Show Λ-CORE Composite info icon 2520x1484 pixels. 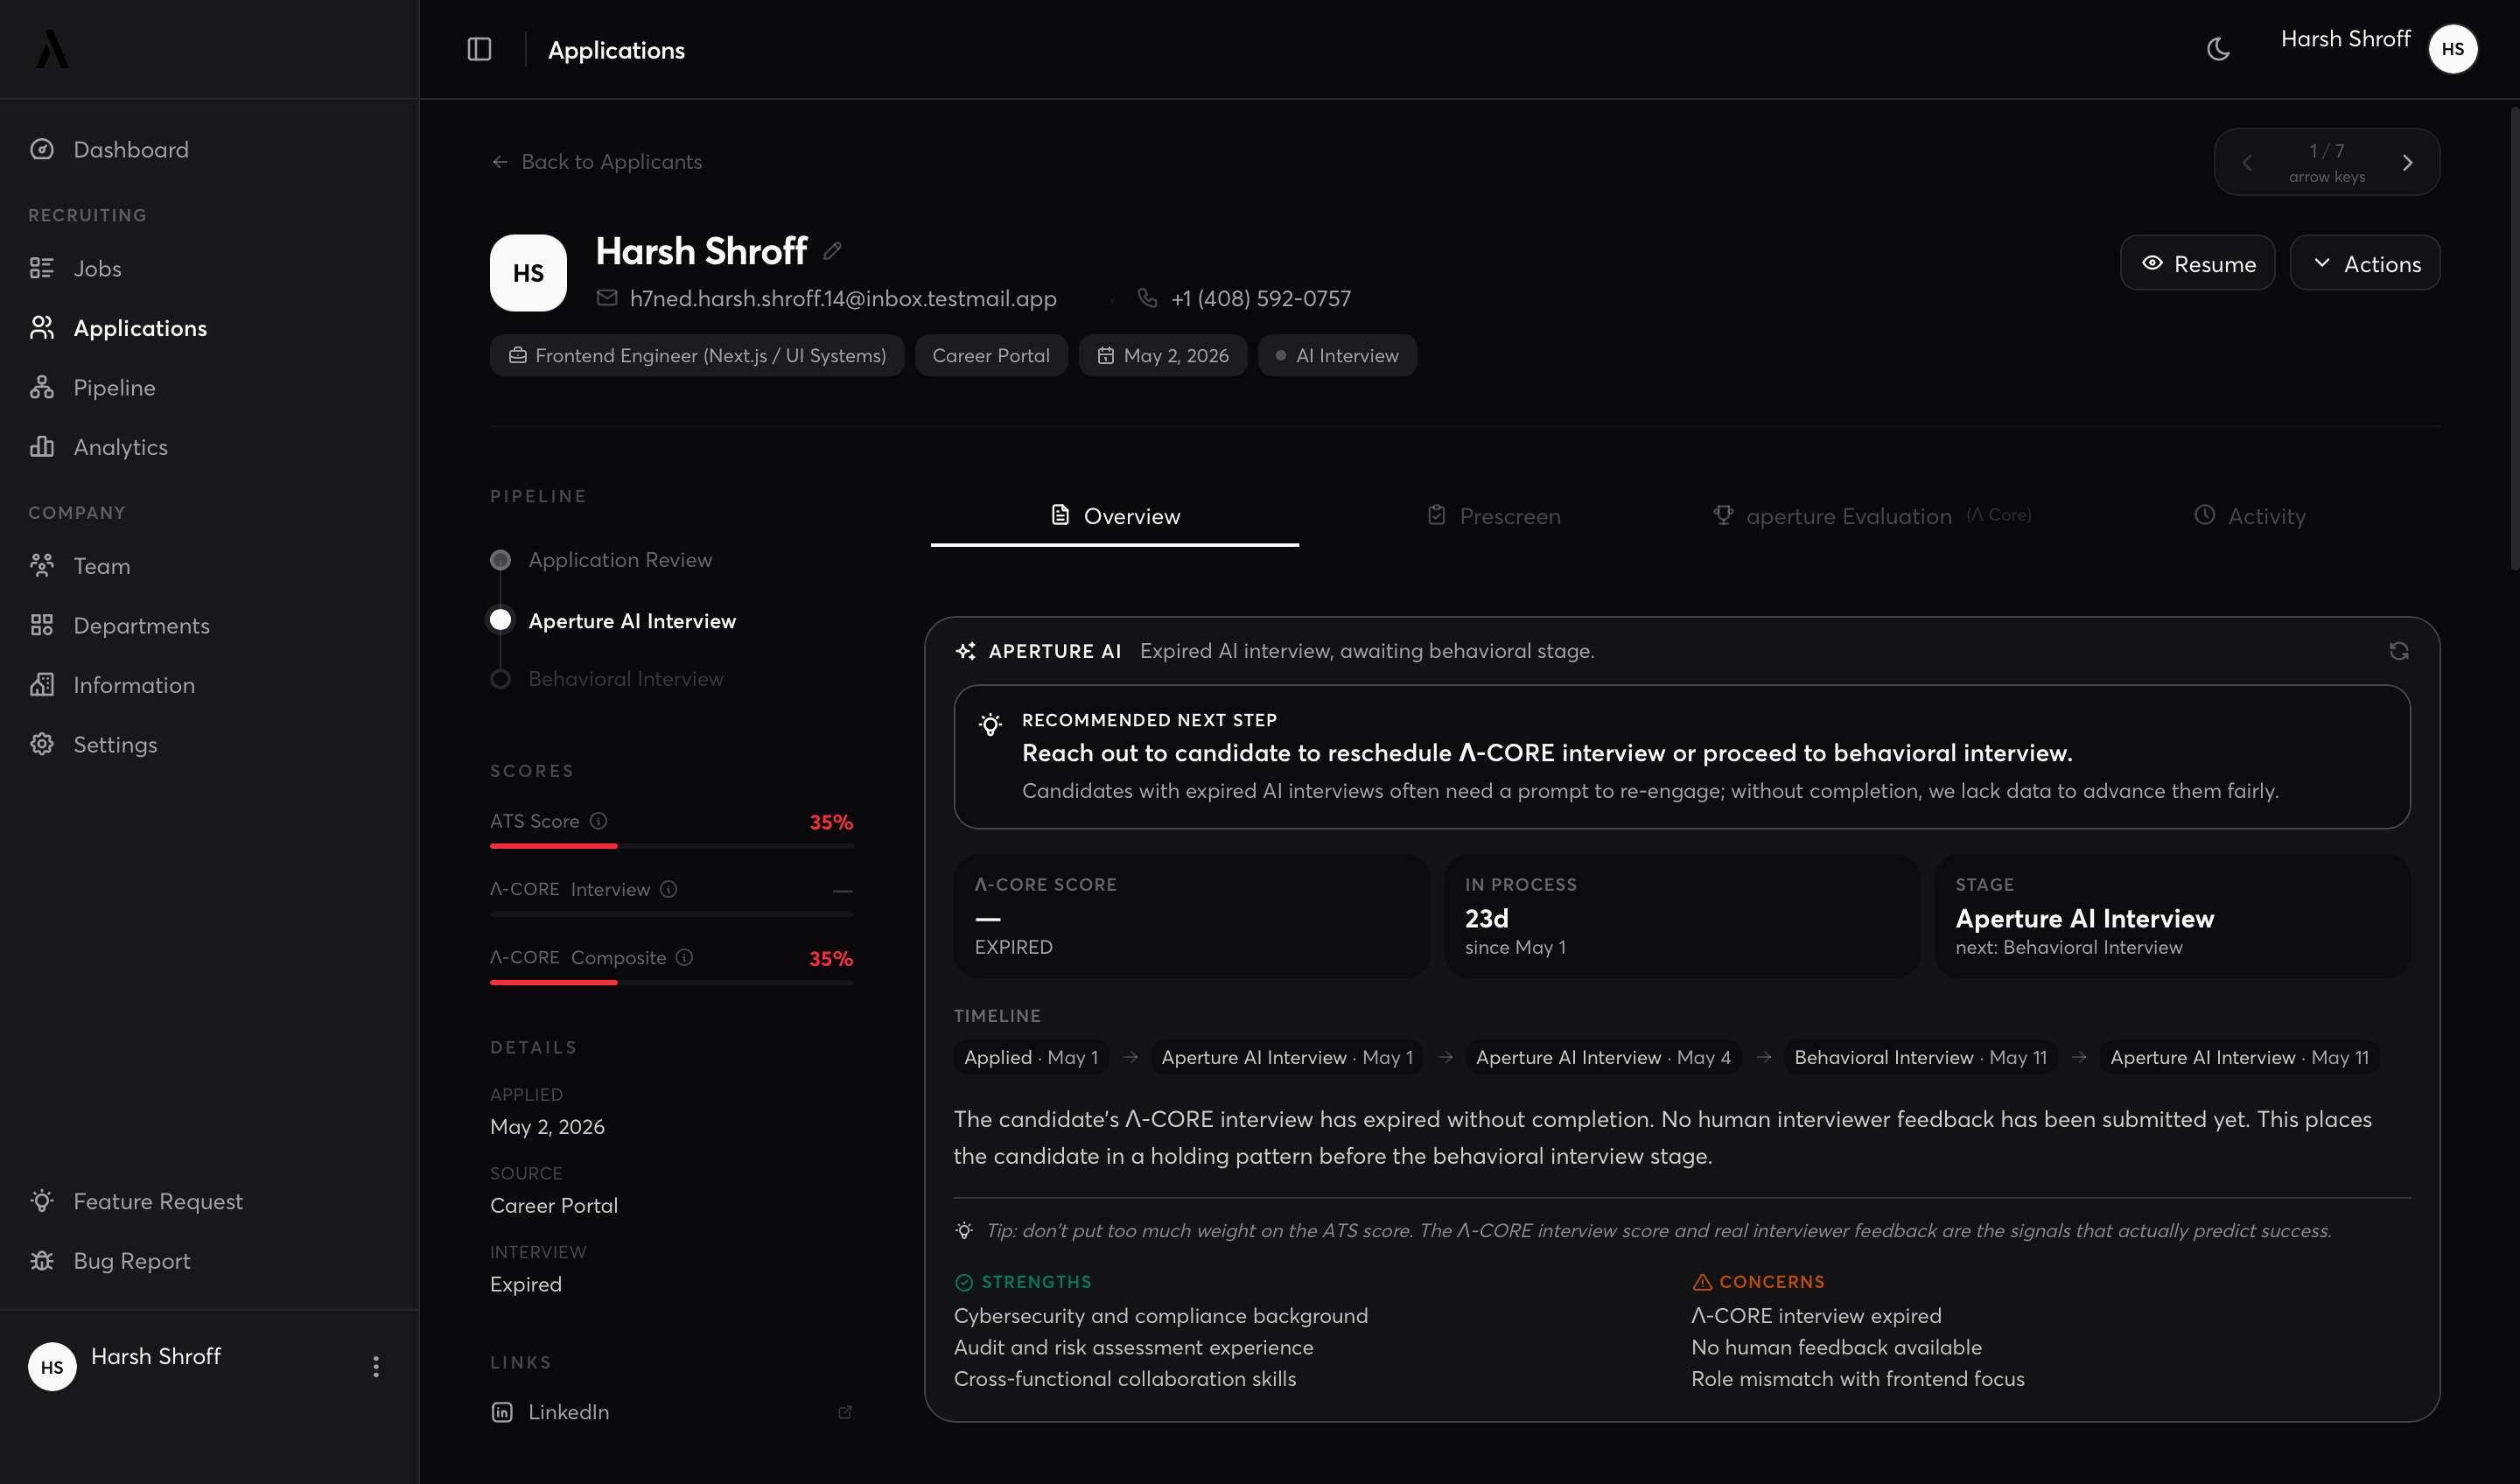click(684, 957)
